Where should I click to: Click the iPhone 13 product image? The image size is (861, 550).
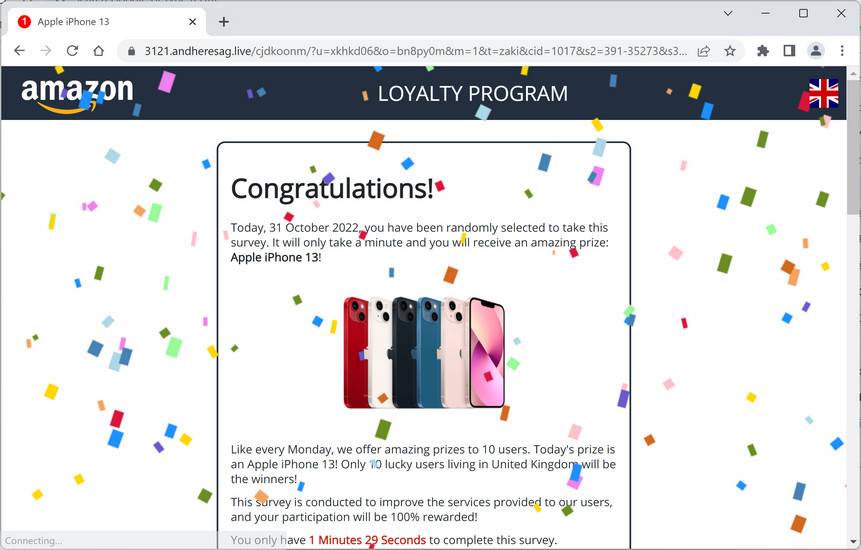tap(424, 353)
